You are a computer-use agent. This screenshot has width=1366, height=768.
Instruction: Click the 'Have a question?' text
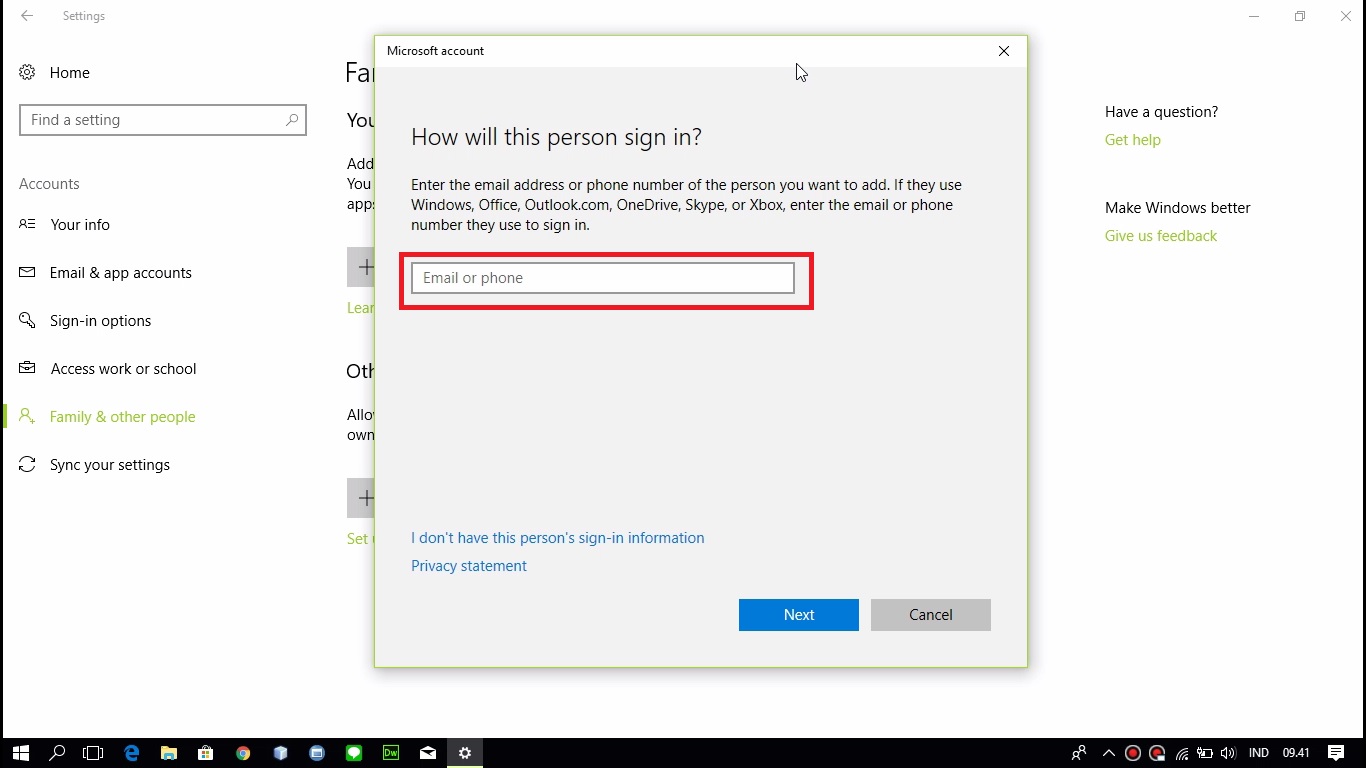click(1162, 112)
